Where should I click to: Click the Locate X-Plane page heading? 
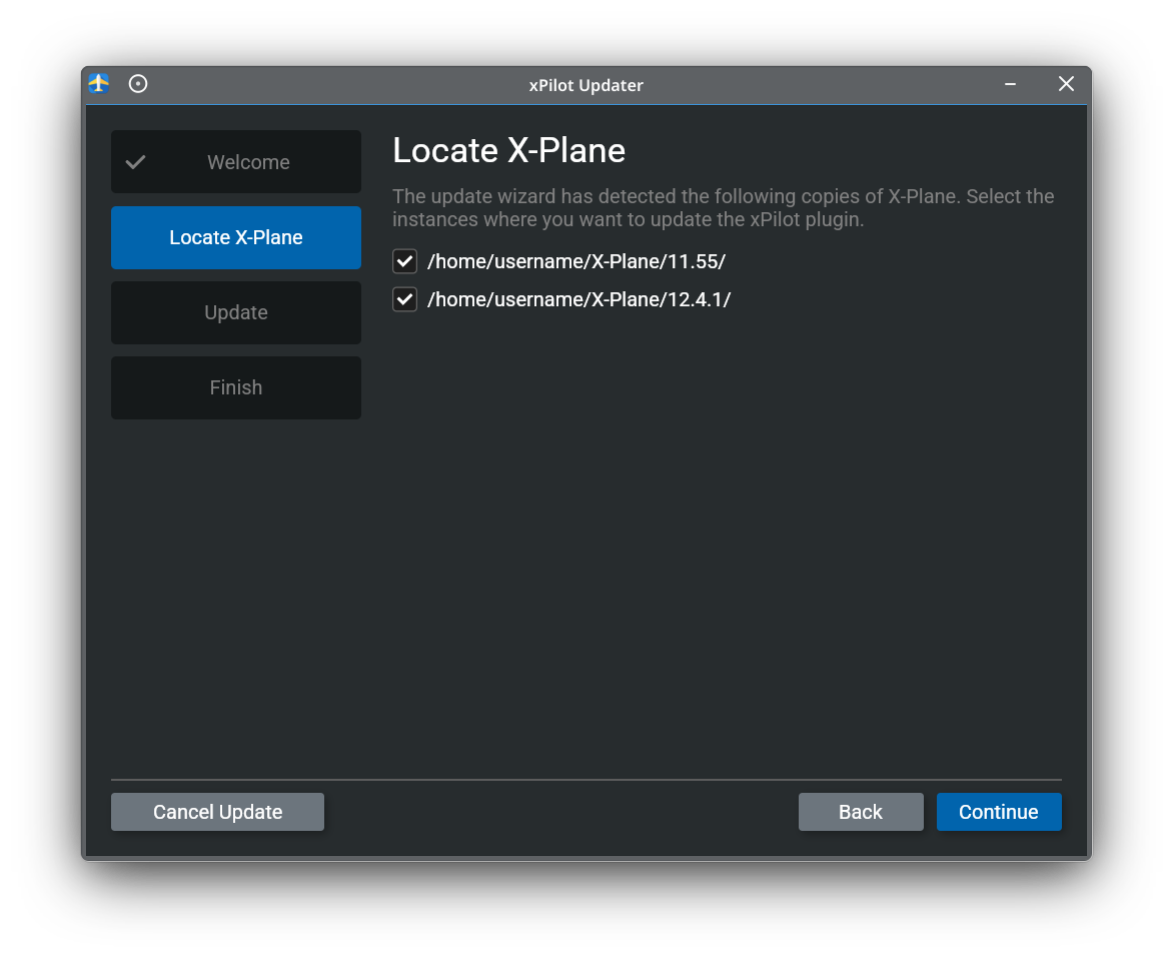(509, 150)
